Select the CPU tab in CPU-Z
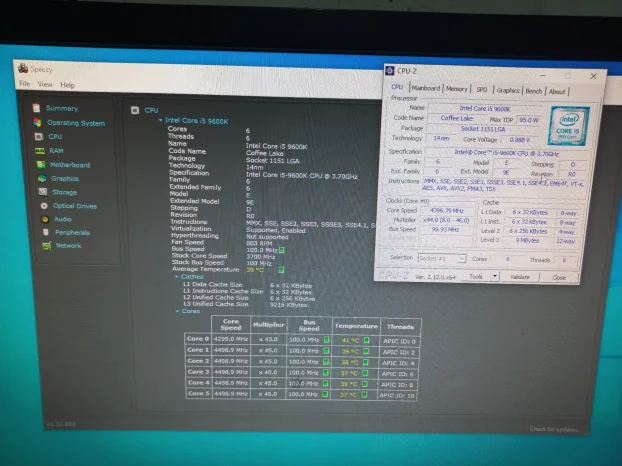 click(x=397, y=87)
